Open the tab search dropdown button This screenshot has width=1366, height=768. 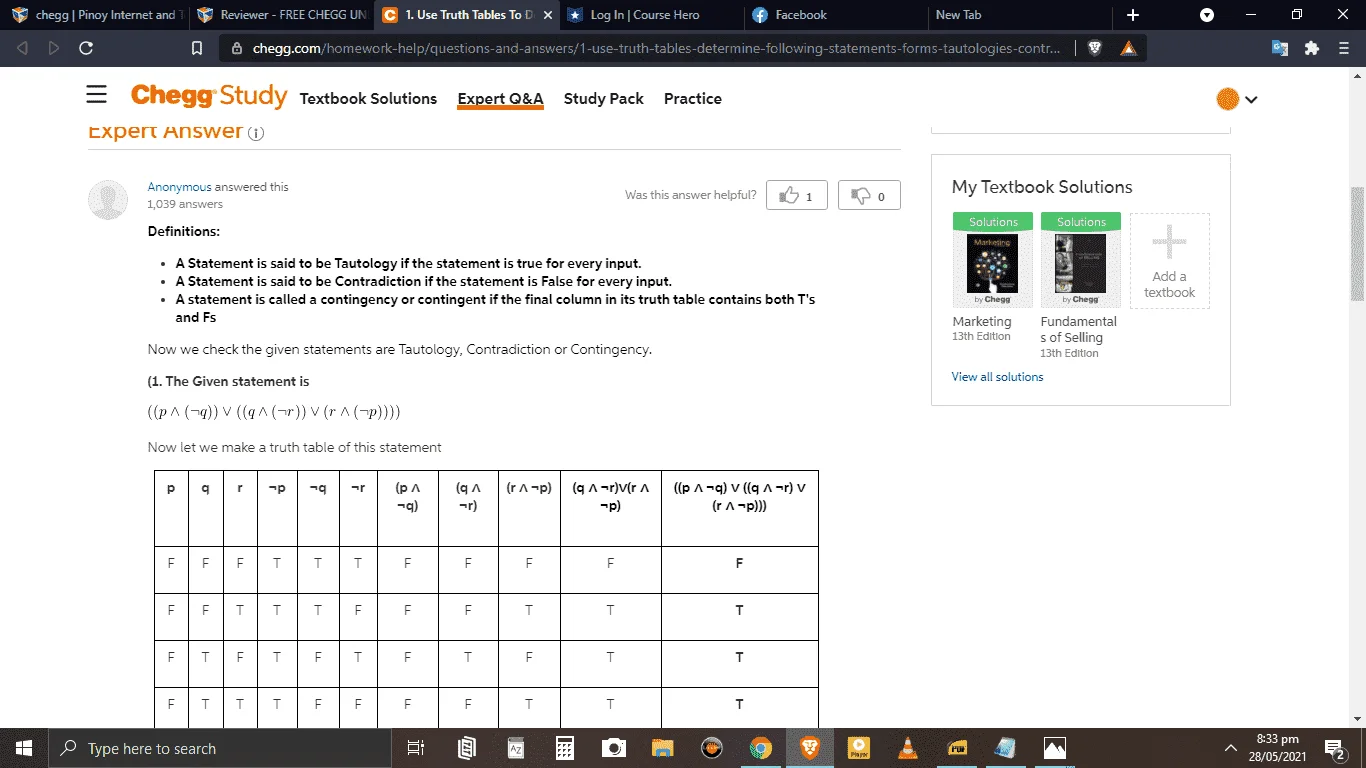[x=1207, y=15]
